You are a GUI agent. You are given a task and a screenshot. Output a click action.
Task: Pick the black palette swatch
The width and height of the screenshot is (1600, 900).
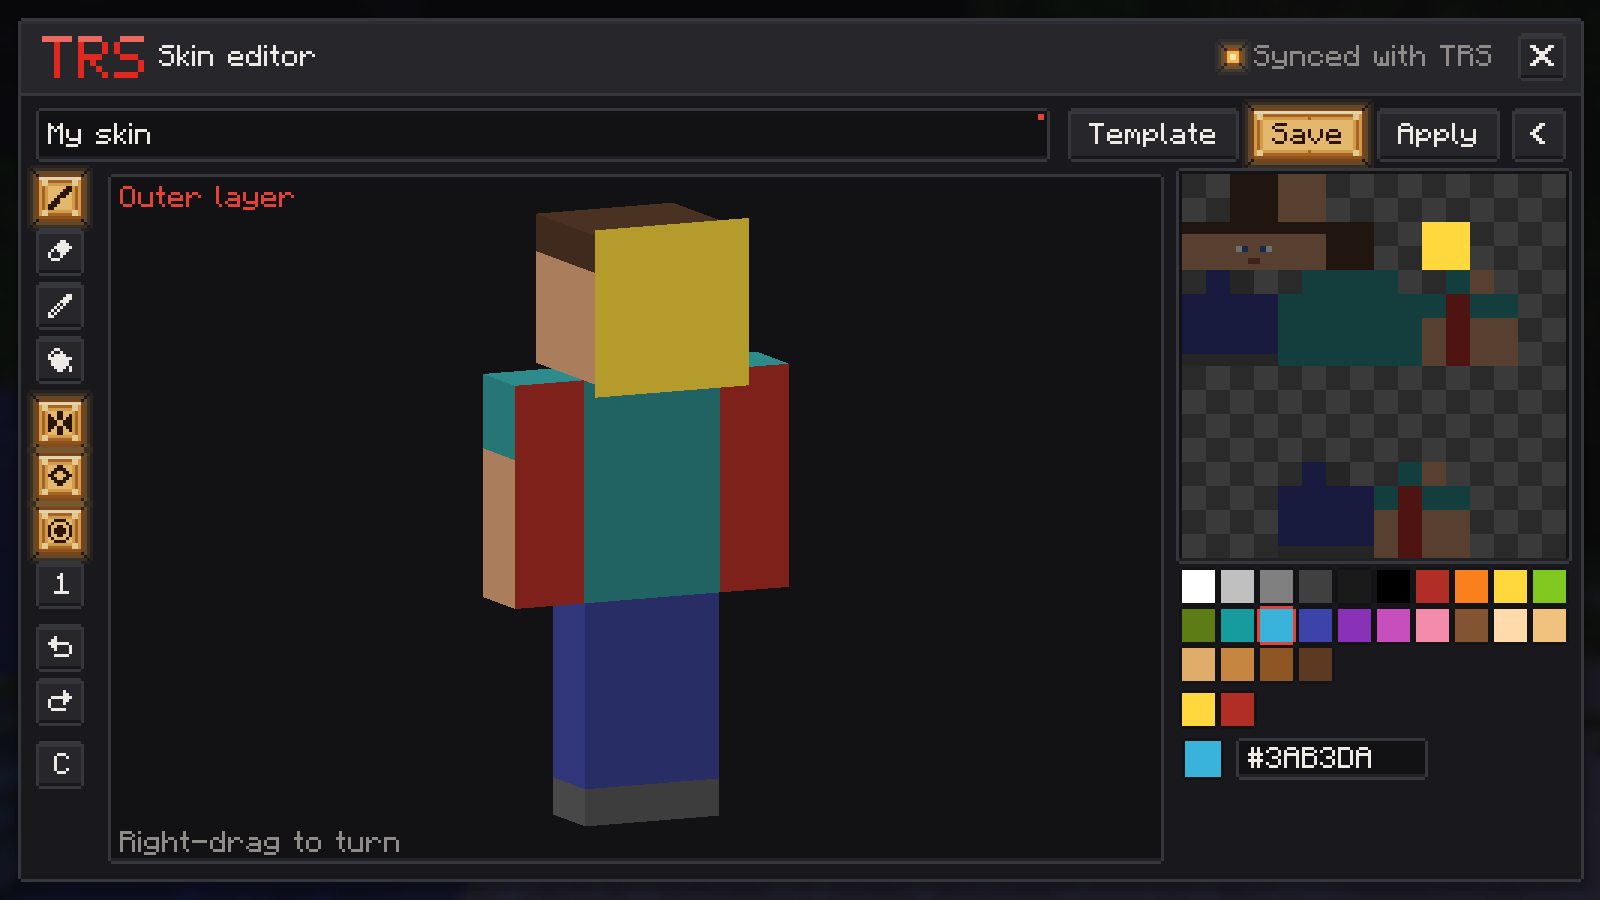[x=1393, y=587]
